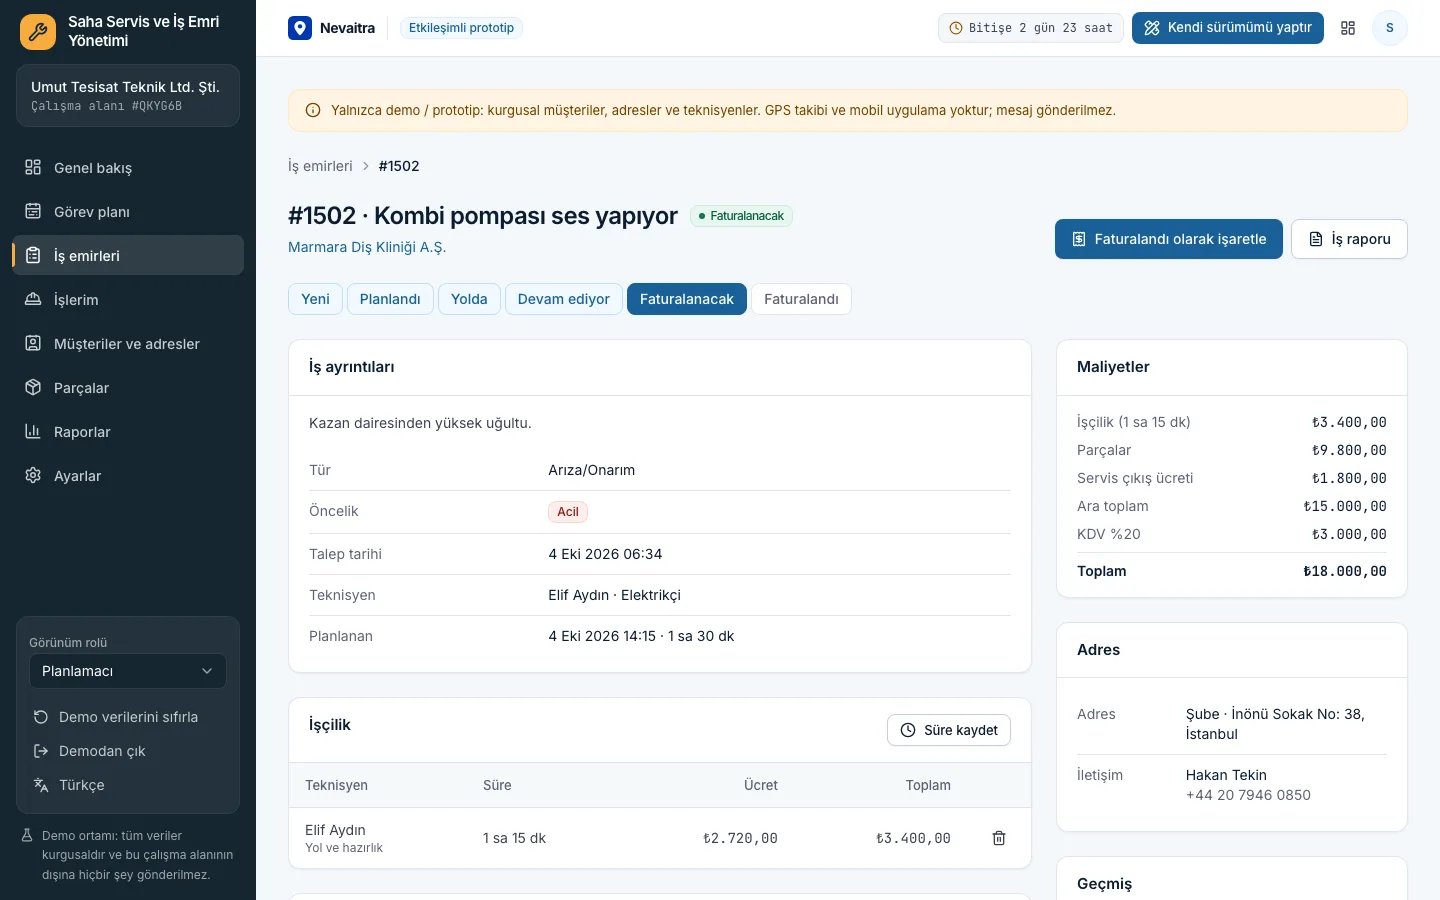Click the Toplam ₺18.000,00 value
The image size is (1440, 900).
1345,571
